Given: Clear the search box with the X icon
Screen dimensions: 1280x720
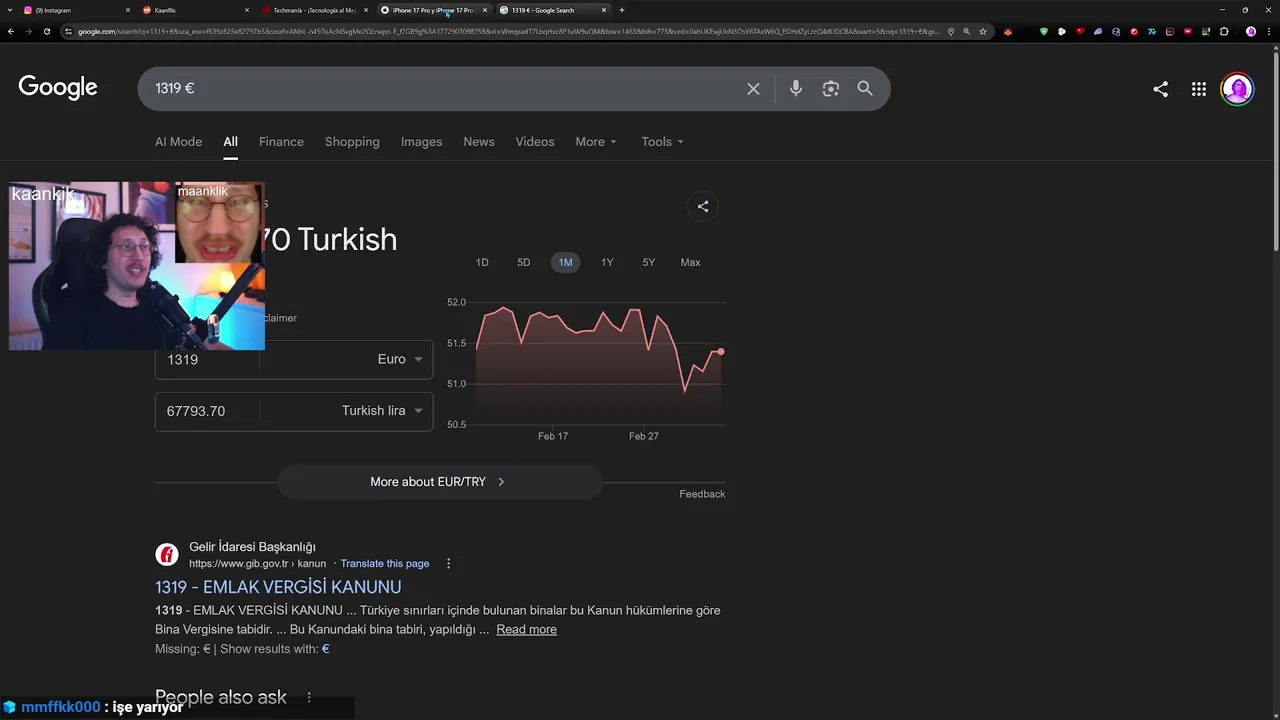Looking at the screenshot, I should (753, 89).
